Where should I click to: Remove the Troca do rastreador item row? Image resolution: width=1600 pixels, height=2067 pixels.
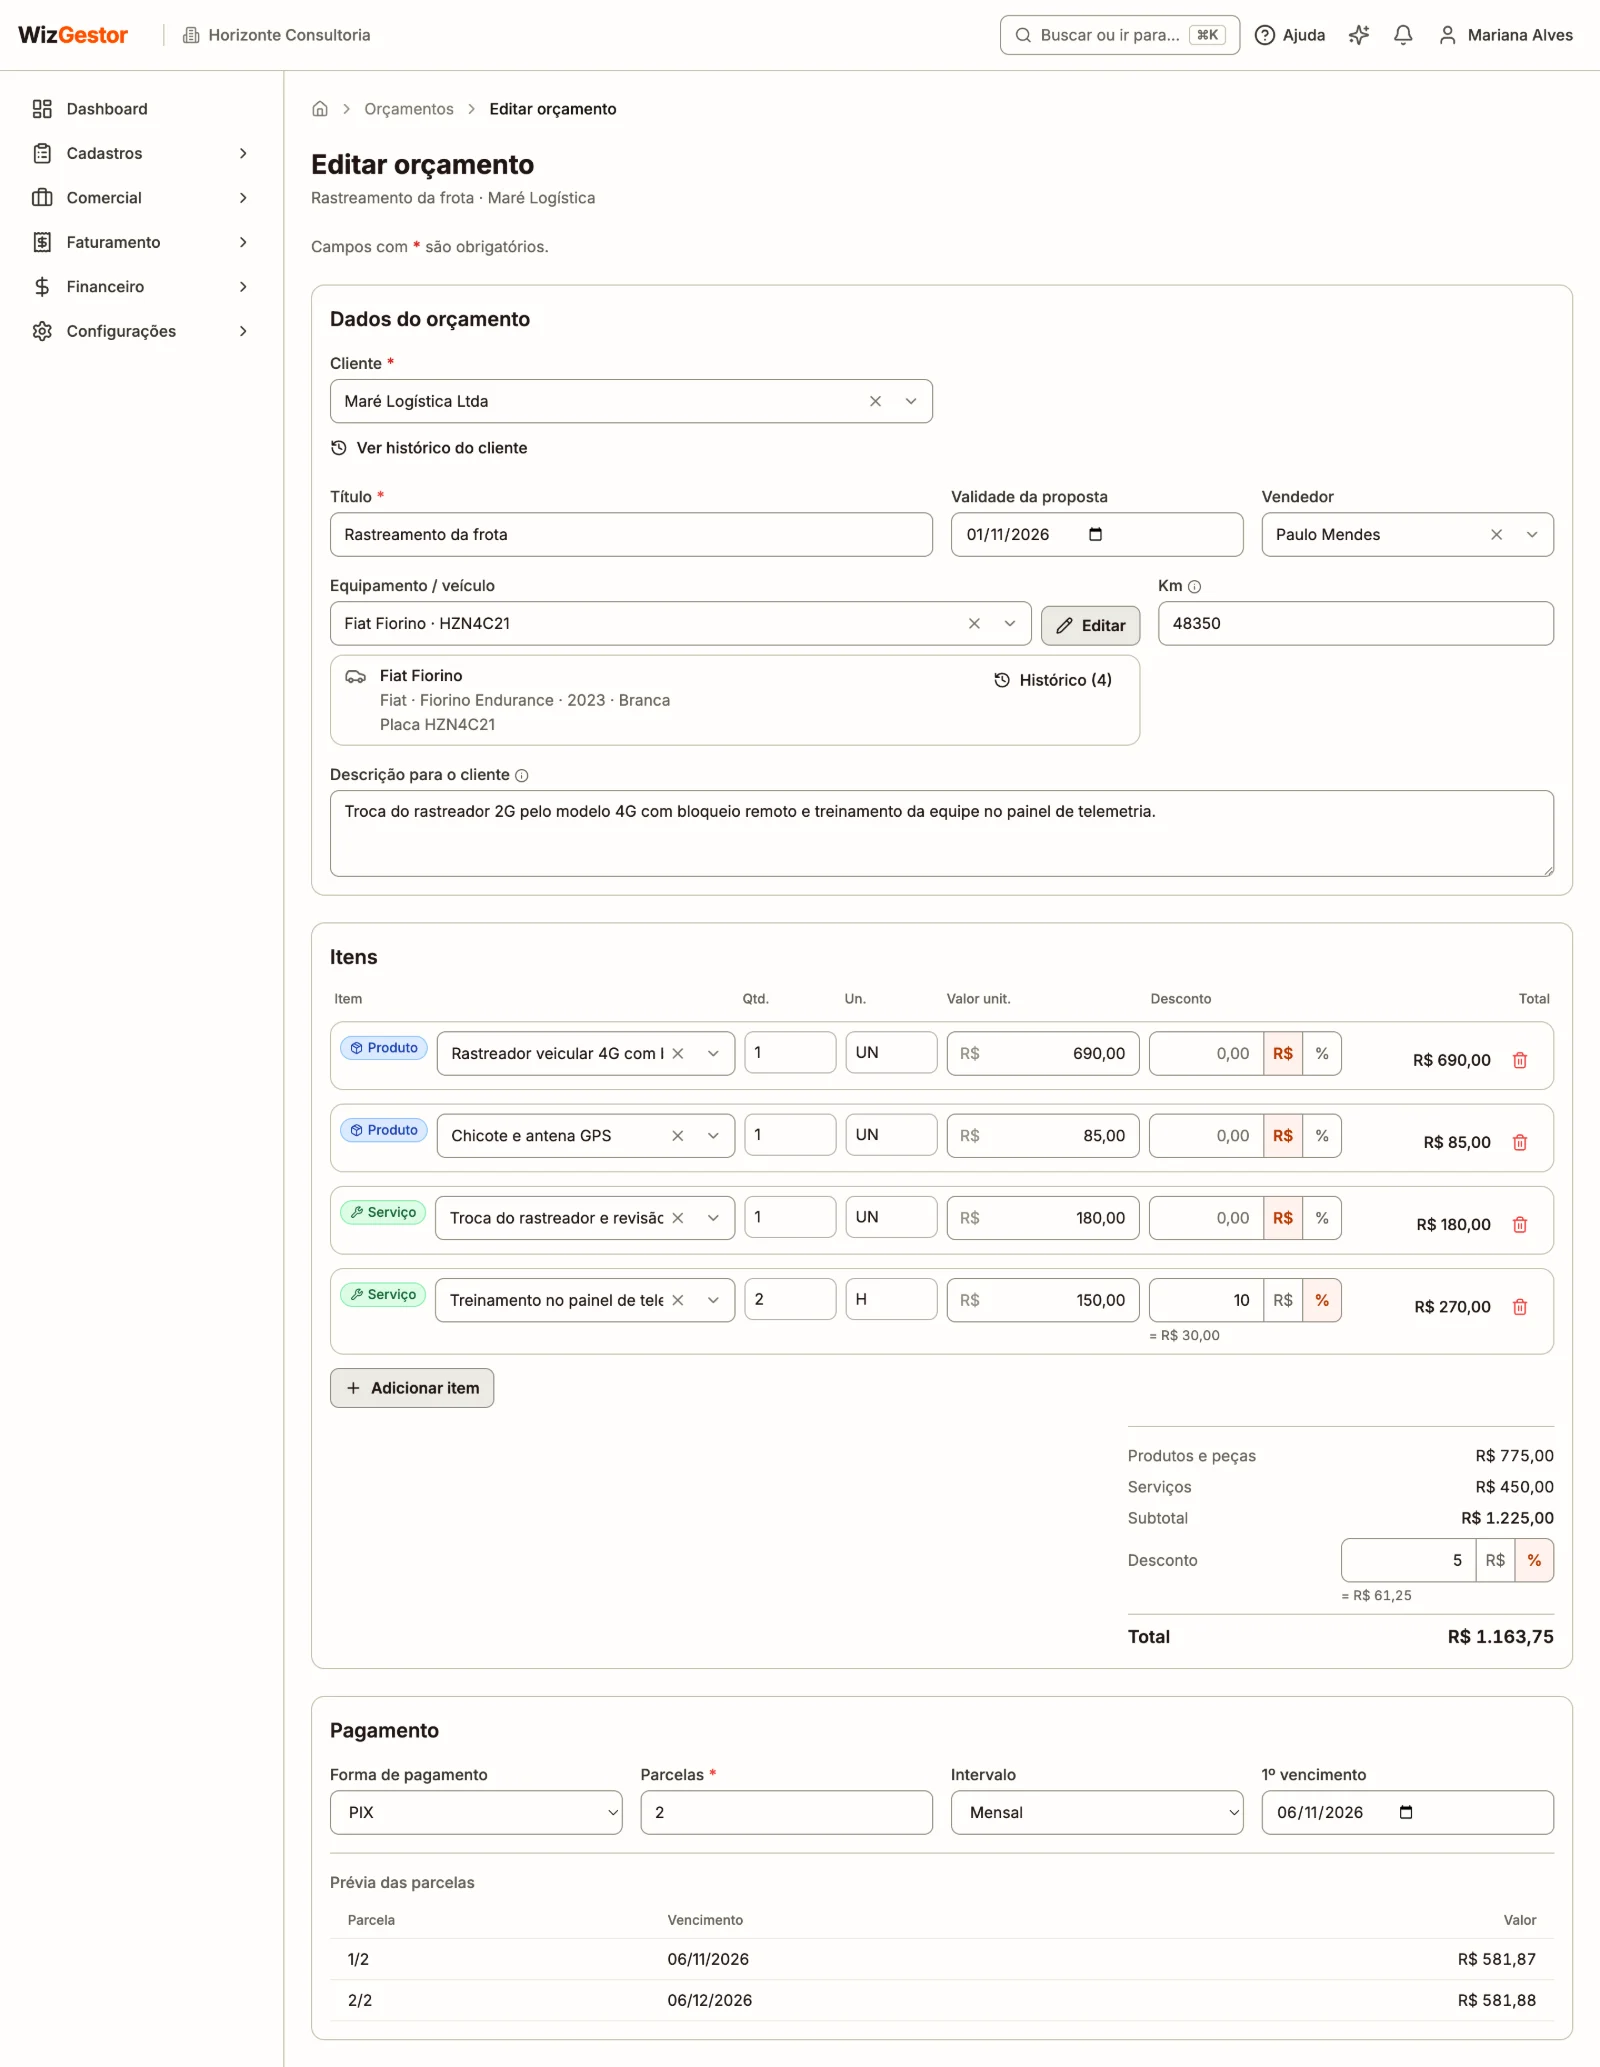tap(1520, 1224)
